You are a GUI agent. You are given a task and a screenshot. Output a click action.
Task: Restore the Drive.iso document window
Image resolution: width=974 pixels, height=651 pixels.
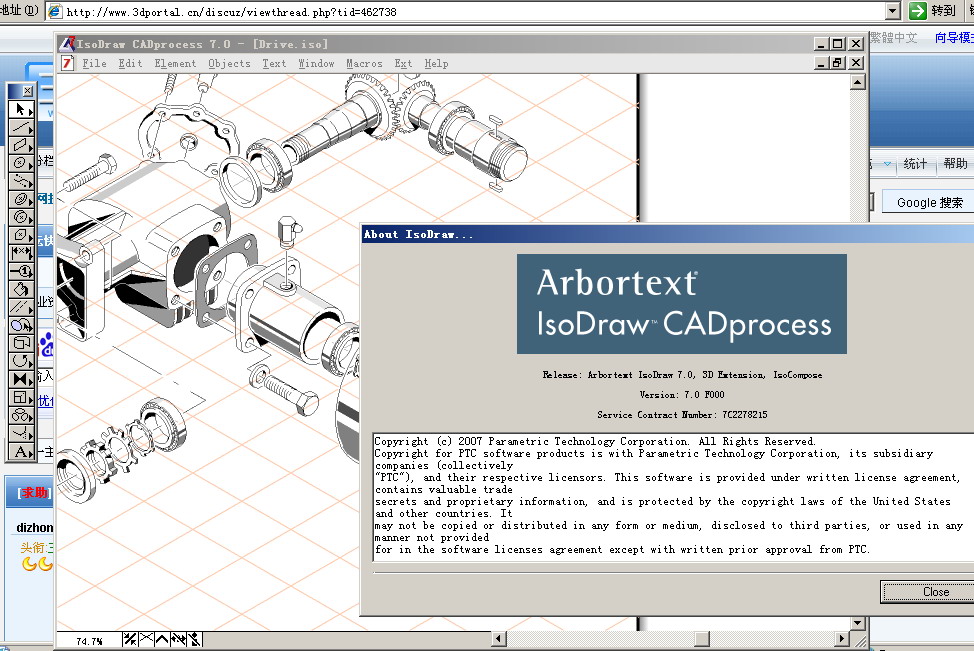pos(837,63)
